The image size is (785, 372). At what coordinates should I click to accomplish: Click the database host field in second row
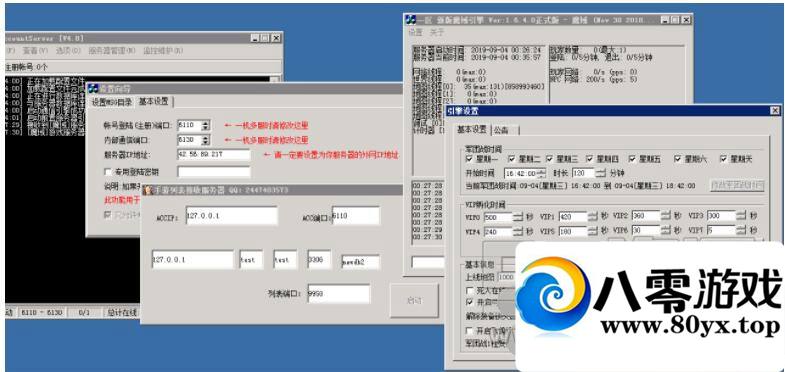point(193,260)
